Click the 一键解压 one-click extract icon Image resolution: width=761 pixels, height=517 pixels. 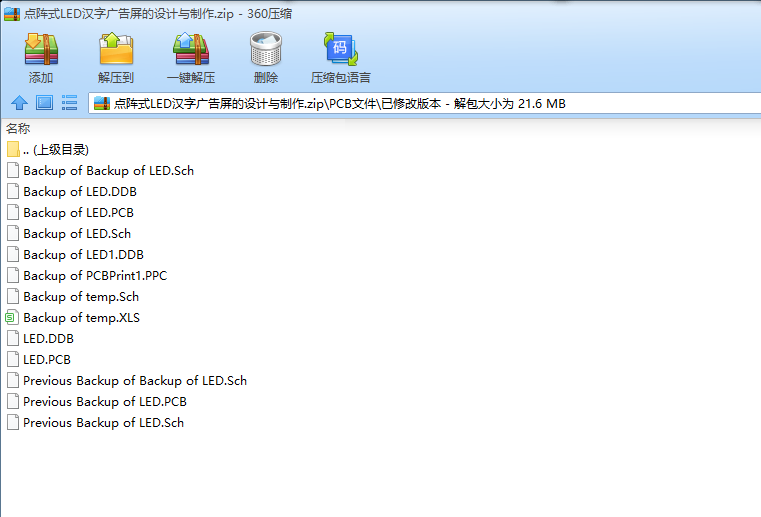pyautogui.click(x=191, y=49)
